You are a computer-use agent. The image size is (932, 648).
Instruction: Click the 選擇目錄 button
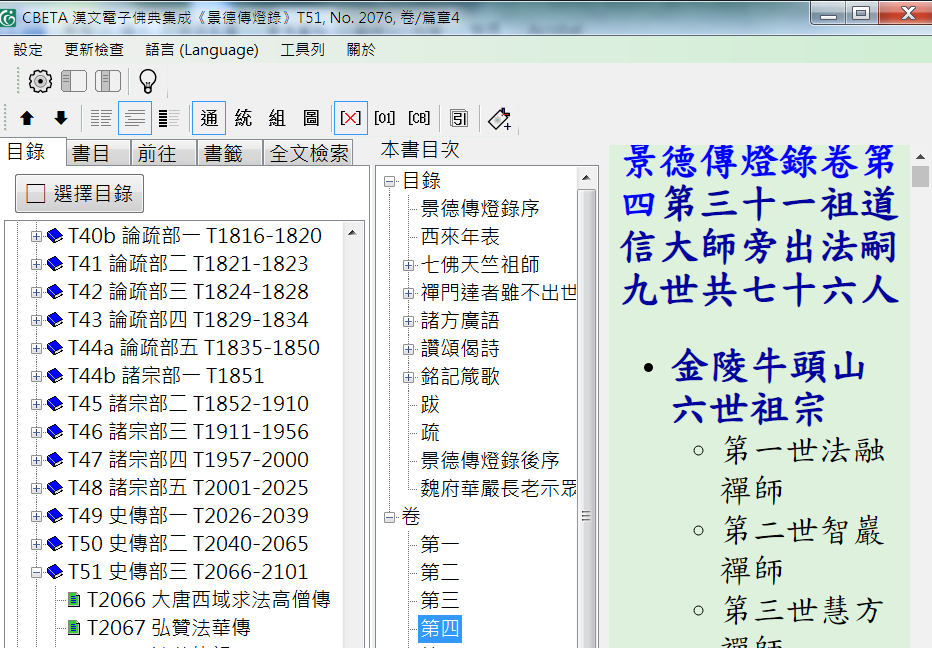(80, 193)
